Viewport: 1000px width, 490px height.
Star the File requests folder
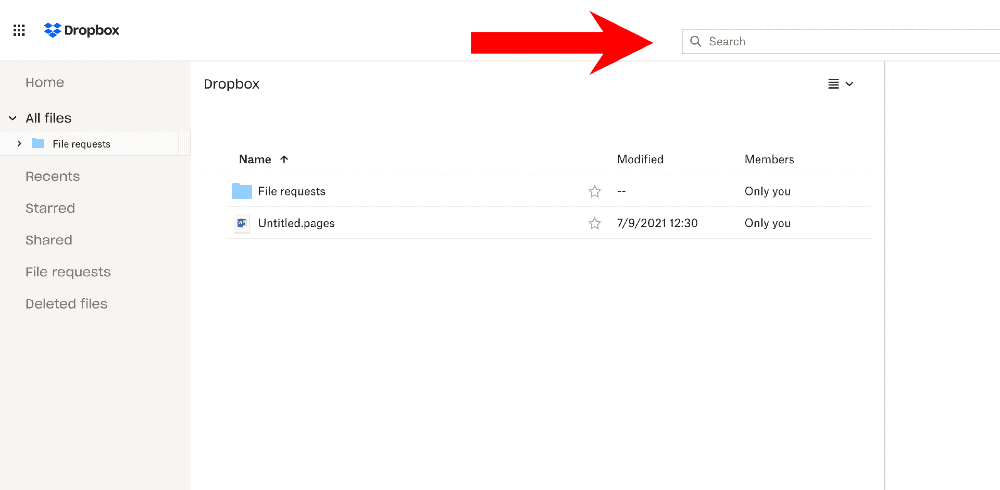pyautogui.click(x=594, y=191)
